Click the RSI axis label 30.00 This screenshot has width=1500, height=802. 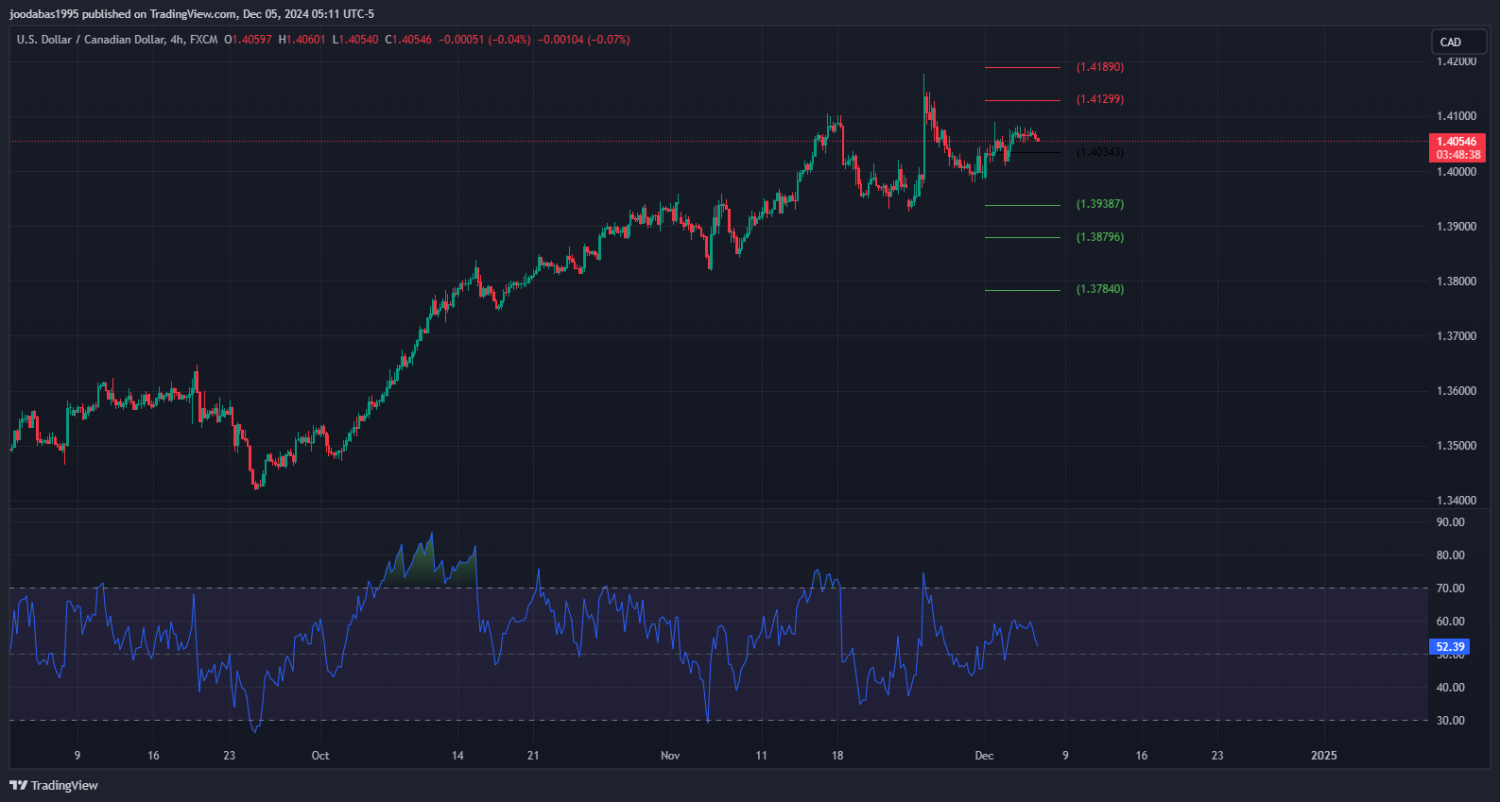point(1450,721)
